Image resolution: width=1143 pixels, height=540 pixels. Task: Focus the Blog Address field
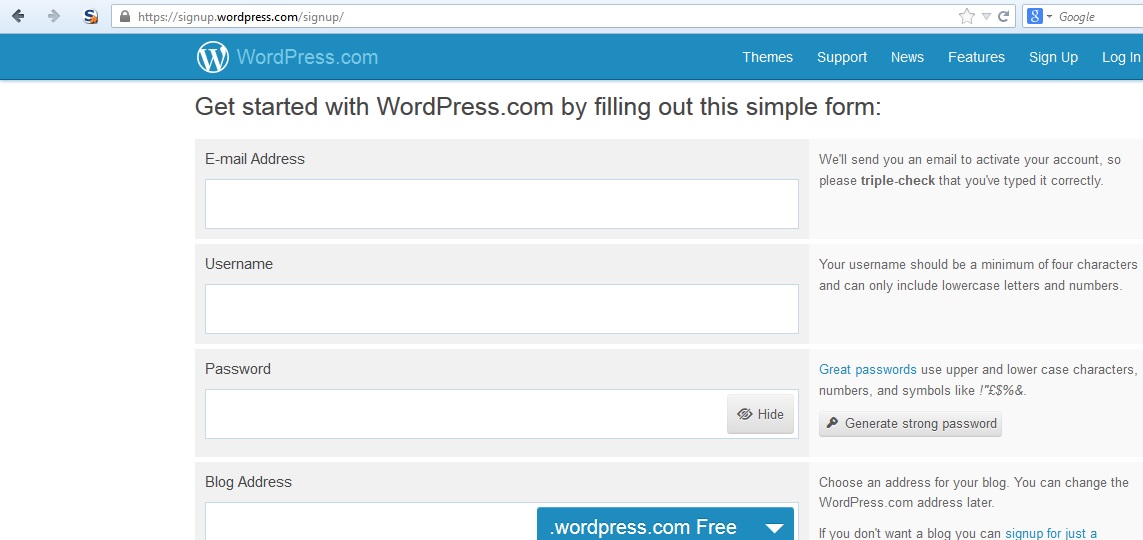[x=370, y=521]
